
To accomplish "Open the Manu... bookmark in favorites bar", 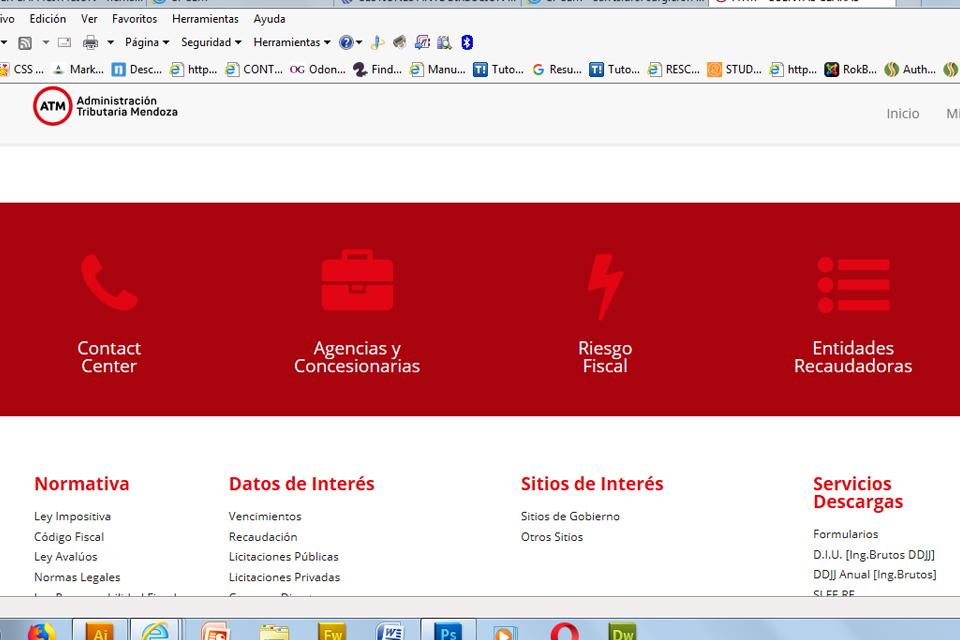I will pyautogui.click(x=438, y=70).
